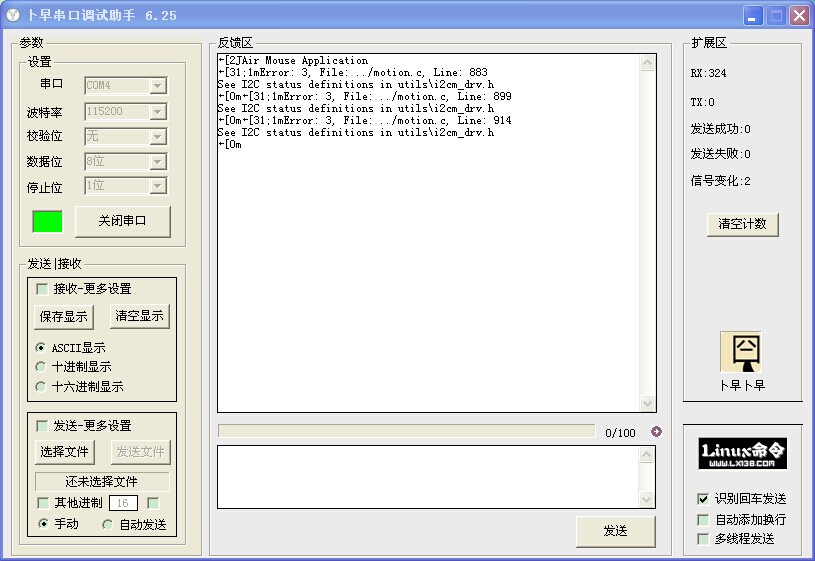
Task: Select ASCII显示 radio button
Action: point(41,347)
